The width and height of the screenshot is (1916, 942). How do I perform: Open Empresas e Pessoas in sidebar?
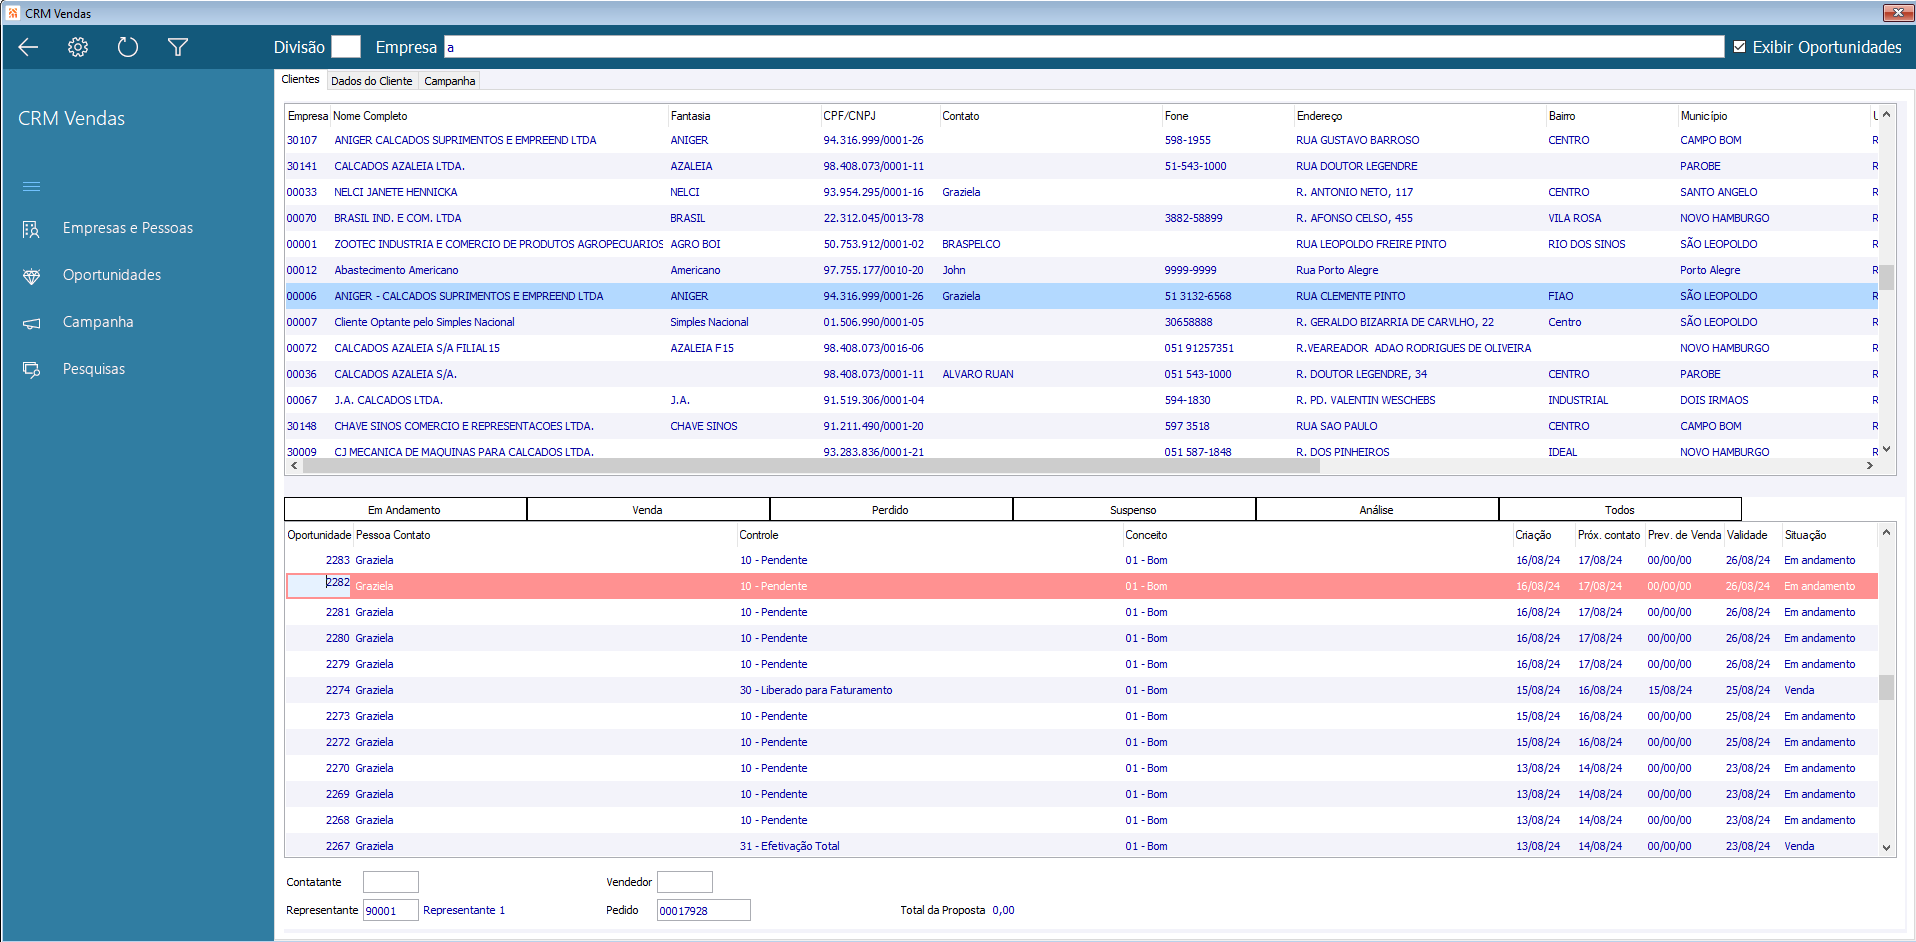point(128,228)
